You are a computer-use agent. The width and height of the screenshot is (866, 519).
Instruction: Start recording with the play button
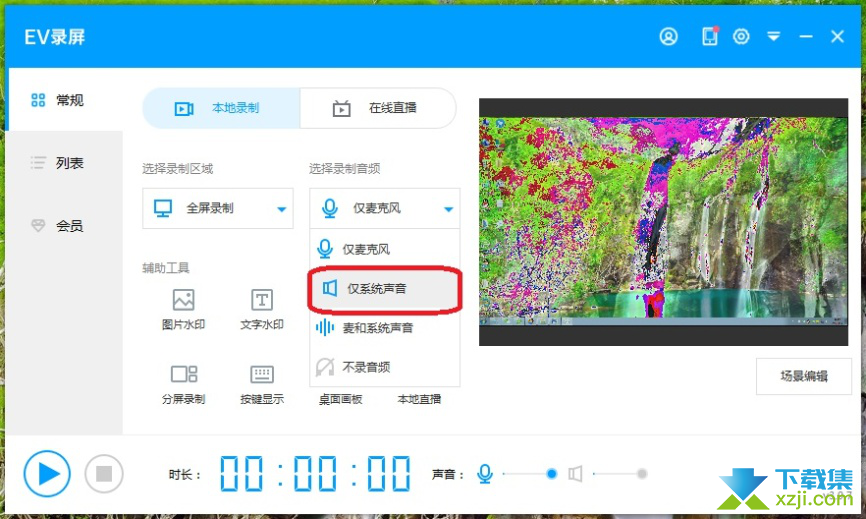point(47,474)
